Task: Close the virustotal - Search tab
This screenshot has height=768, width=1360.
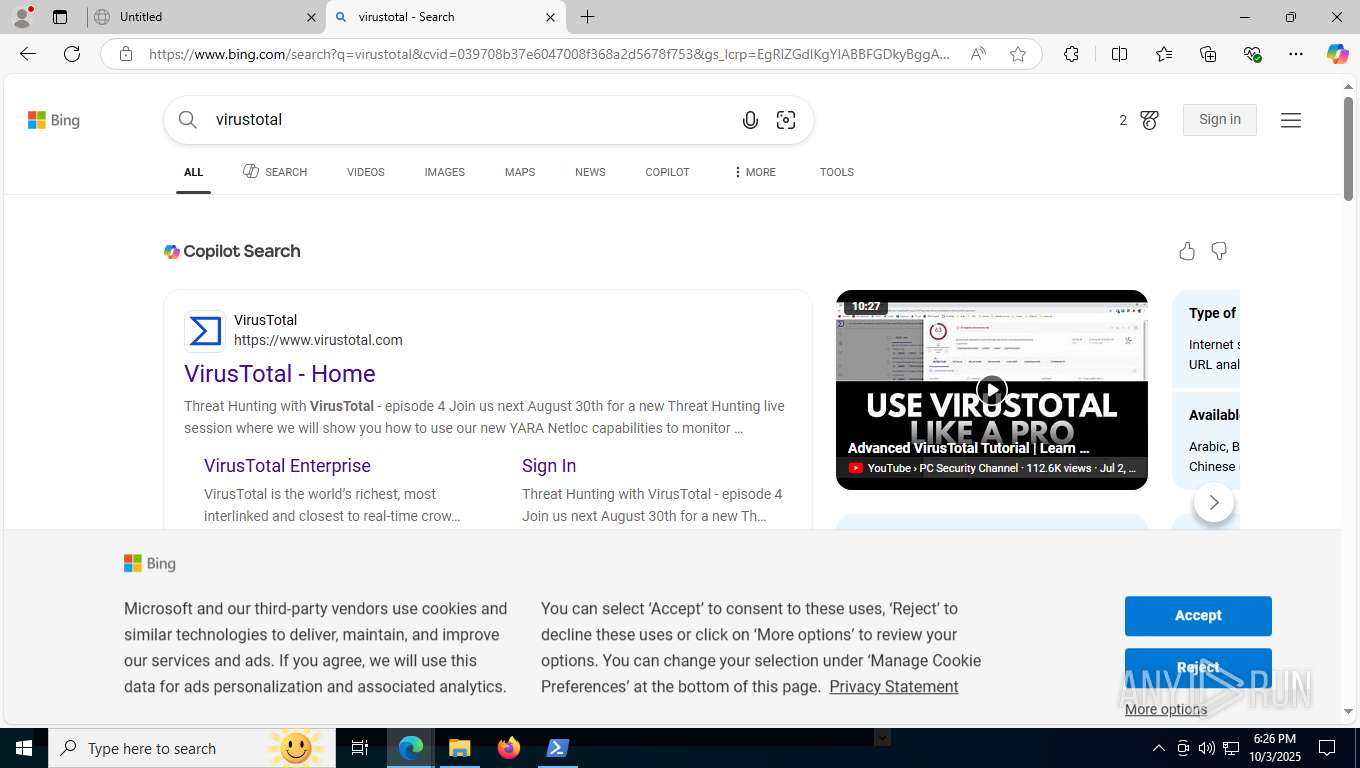Action: 550,17
